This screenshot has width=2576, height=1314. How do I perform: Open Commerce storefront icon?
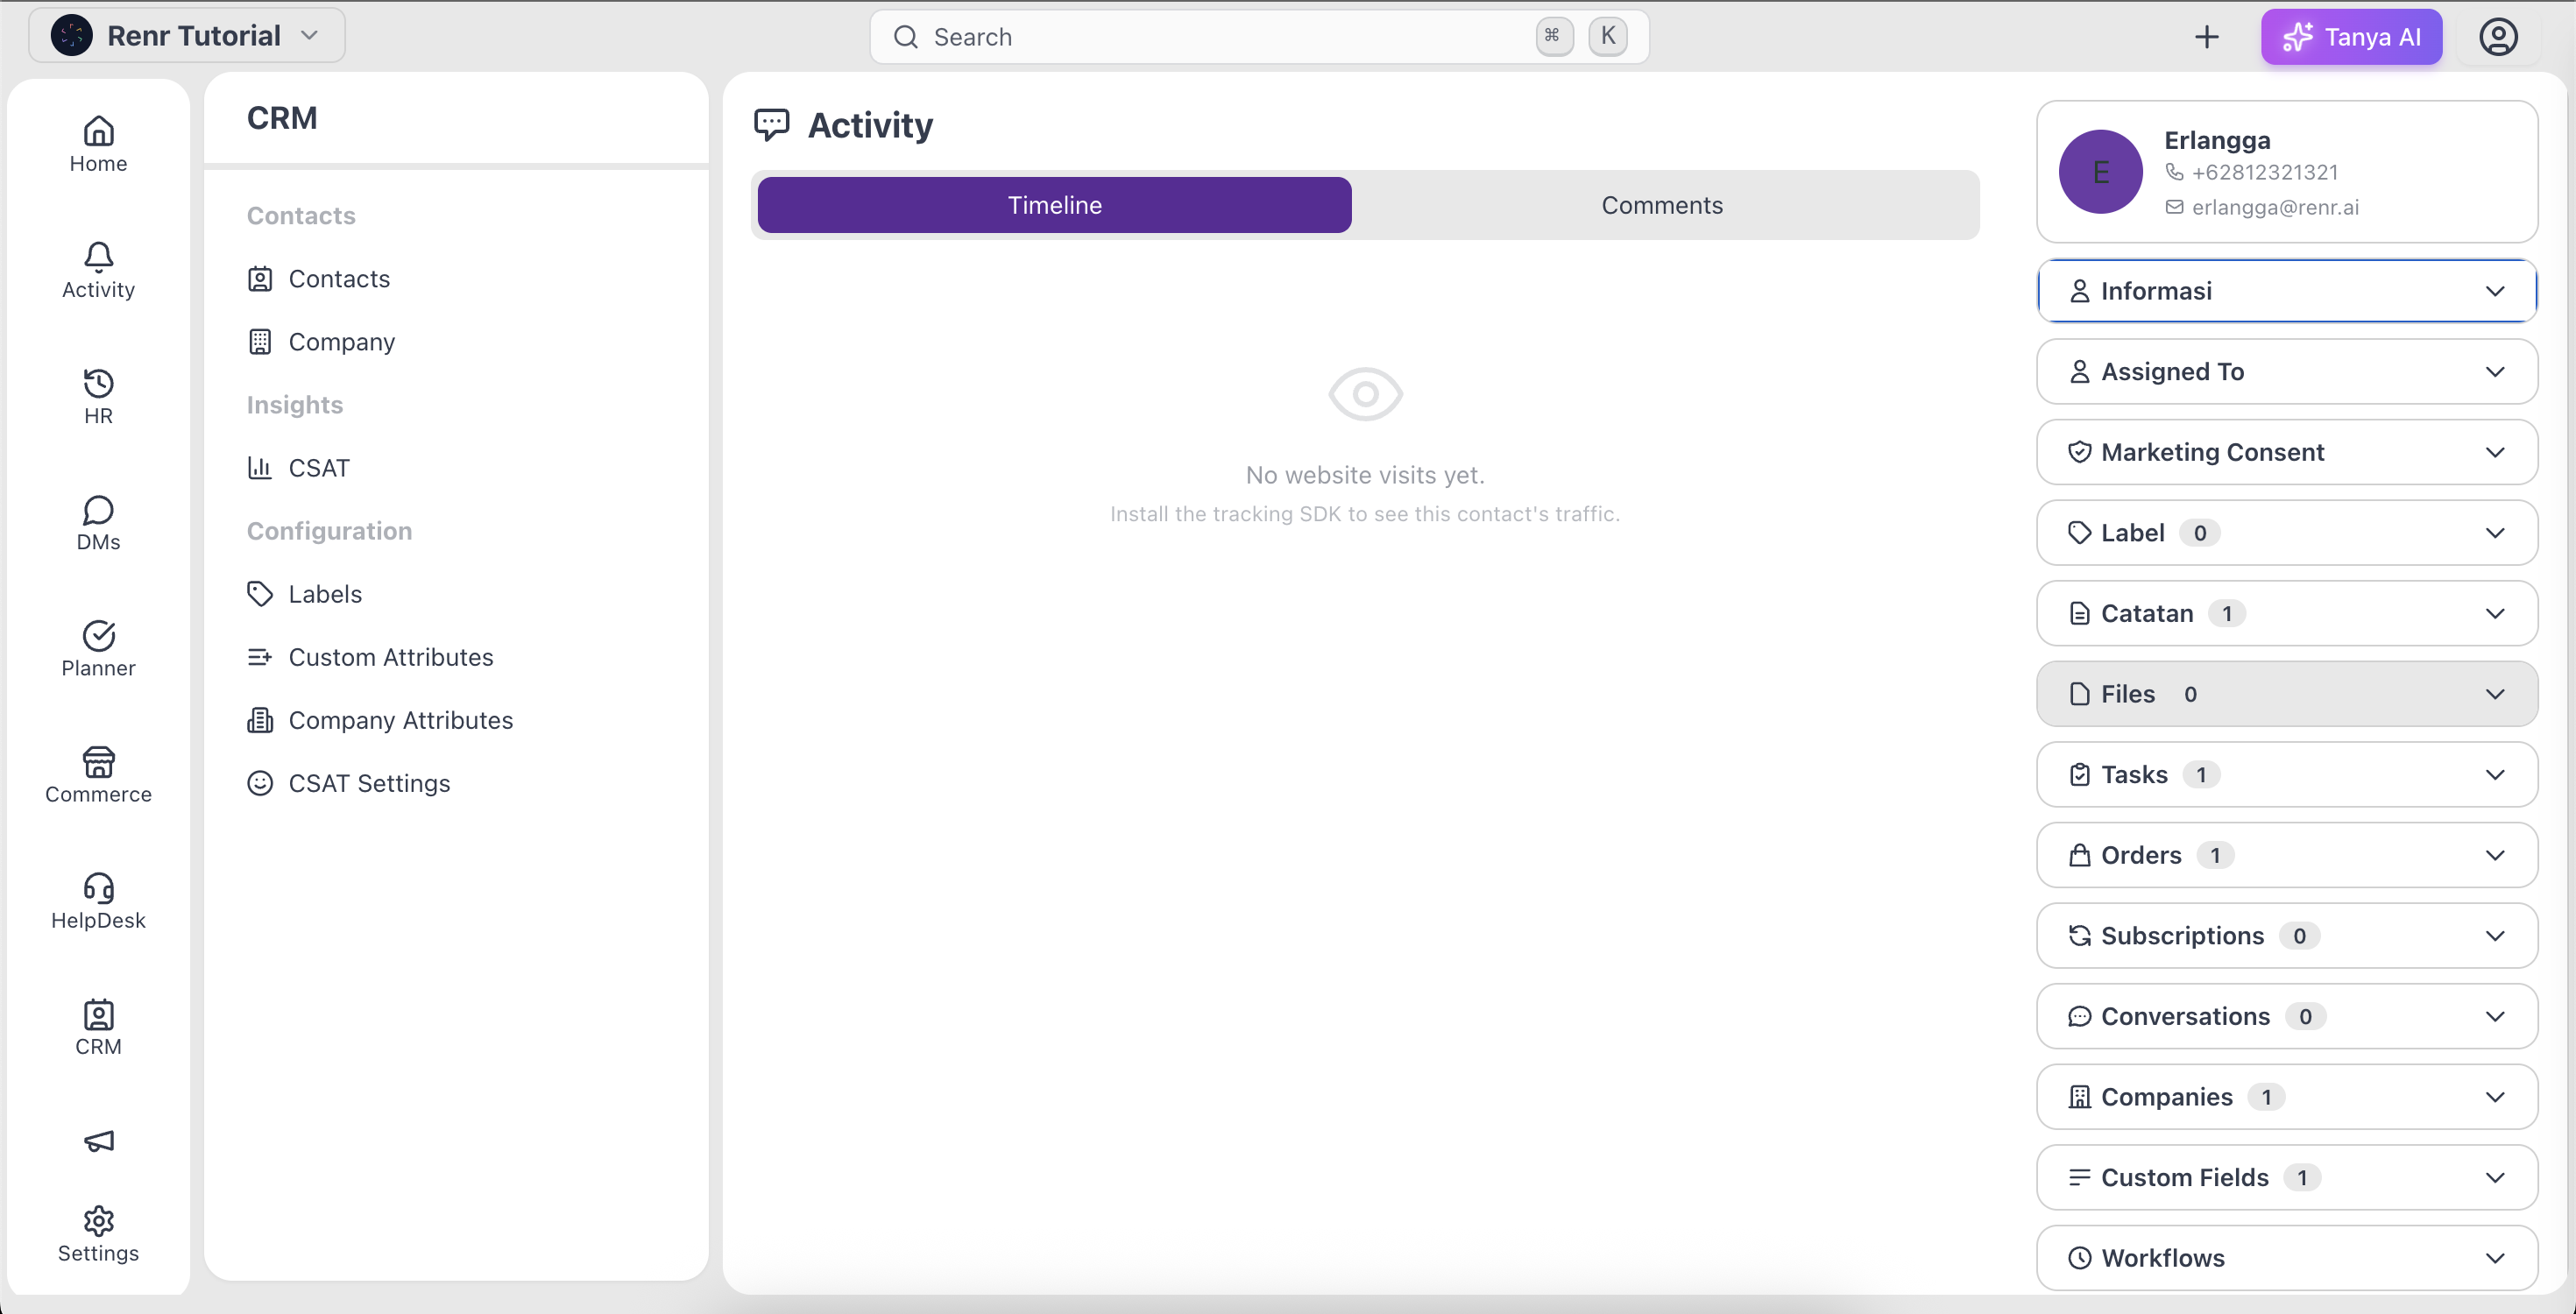(98, 762)
